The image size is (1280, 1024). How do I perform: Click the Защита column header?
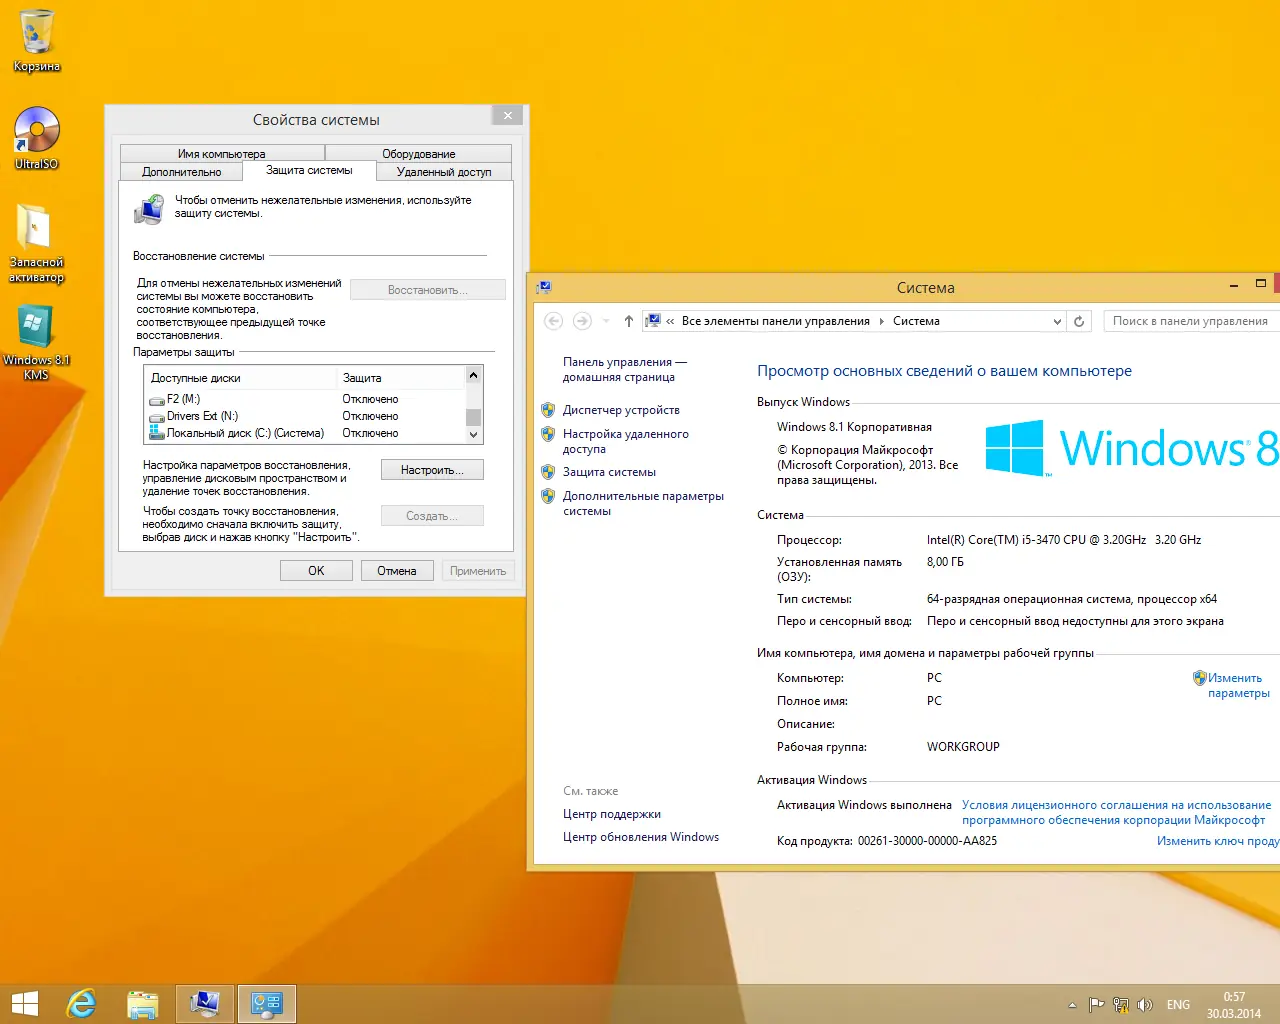tap(401, 378)
